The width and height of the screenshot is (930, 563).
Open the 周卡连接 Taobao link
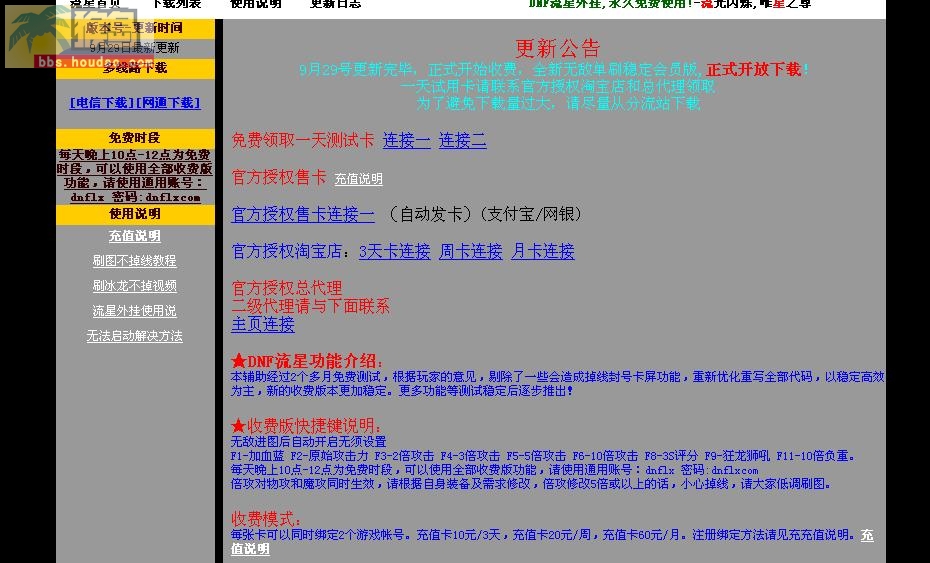coord(471,252)
